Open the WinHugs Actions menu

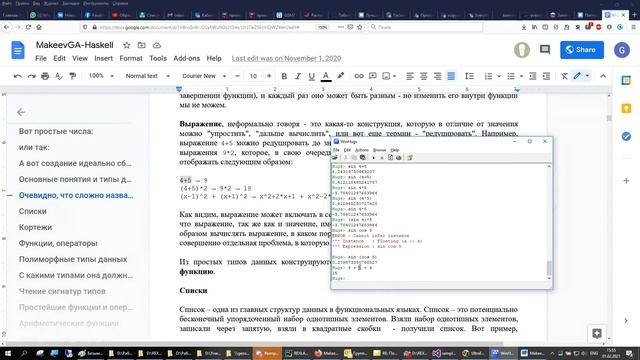pyautogui.click(x=362, y=150)
